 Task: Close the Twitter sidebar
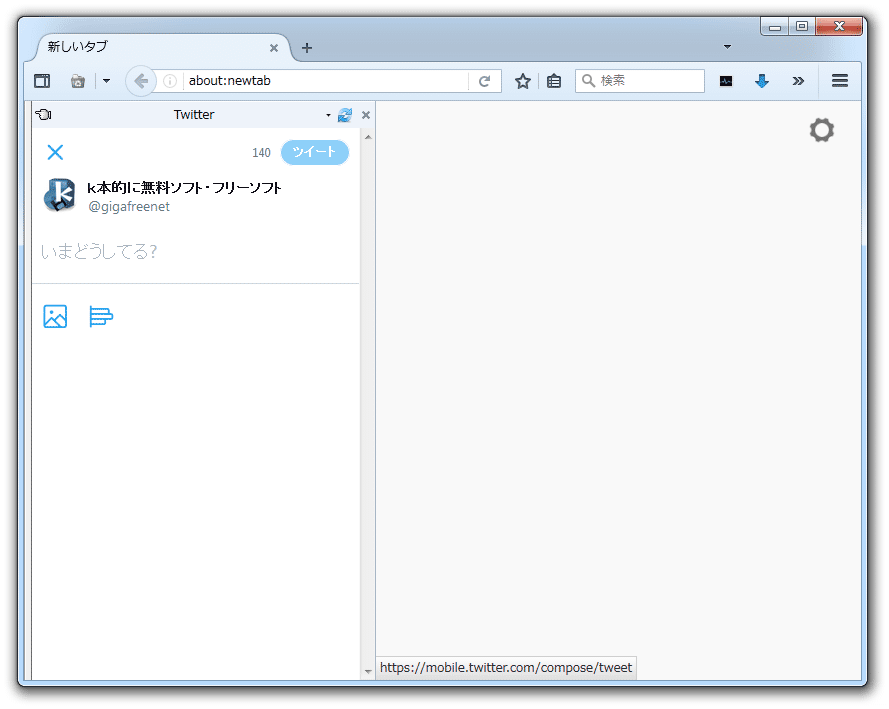(x=366, y=115)
